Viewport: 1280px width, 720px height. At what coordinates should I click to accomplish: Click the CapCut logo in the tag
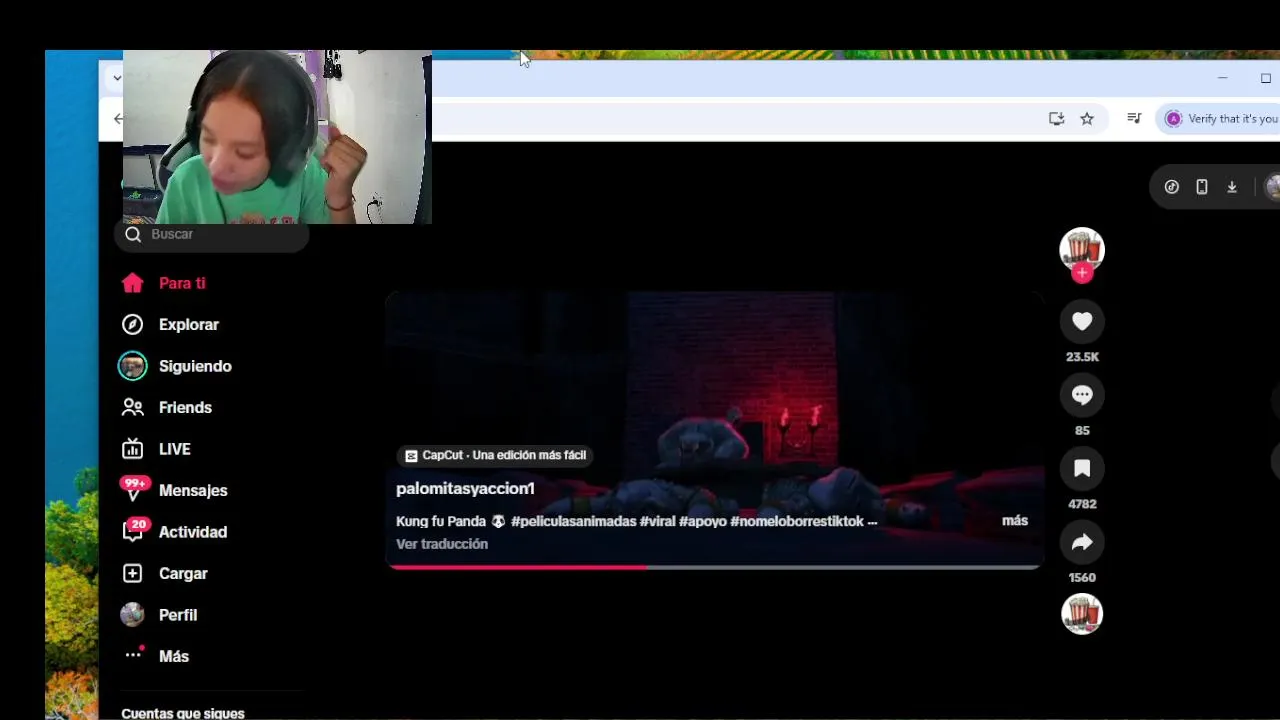point(411,455)
